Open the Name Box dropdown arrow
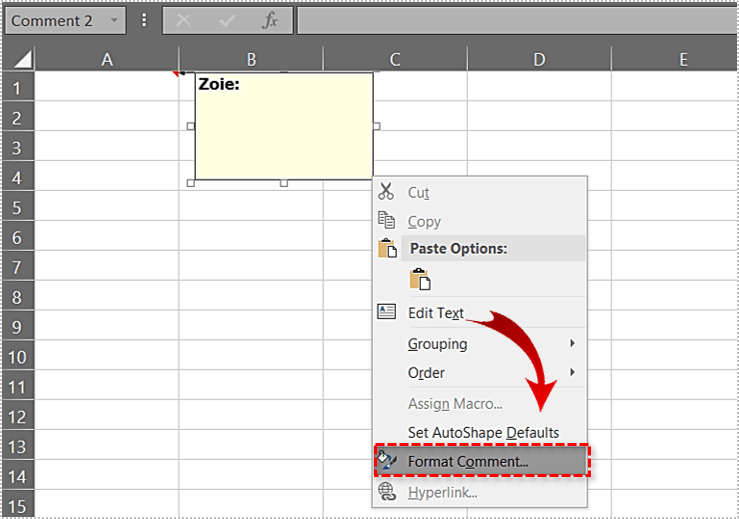Screen dimensions: 739x519 tap(113, 20)
